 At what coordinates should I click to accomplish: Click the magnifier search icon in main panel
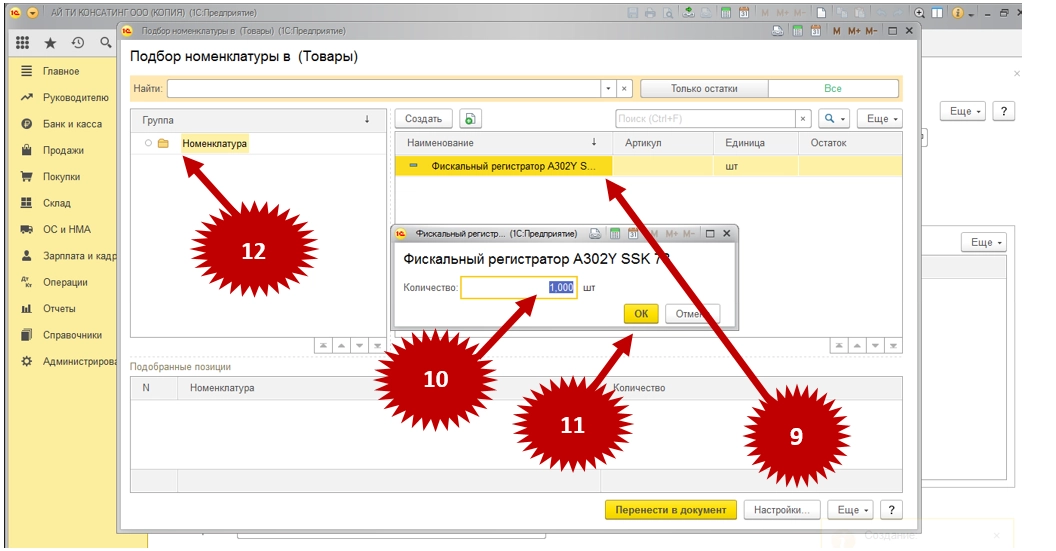point(106,43)
